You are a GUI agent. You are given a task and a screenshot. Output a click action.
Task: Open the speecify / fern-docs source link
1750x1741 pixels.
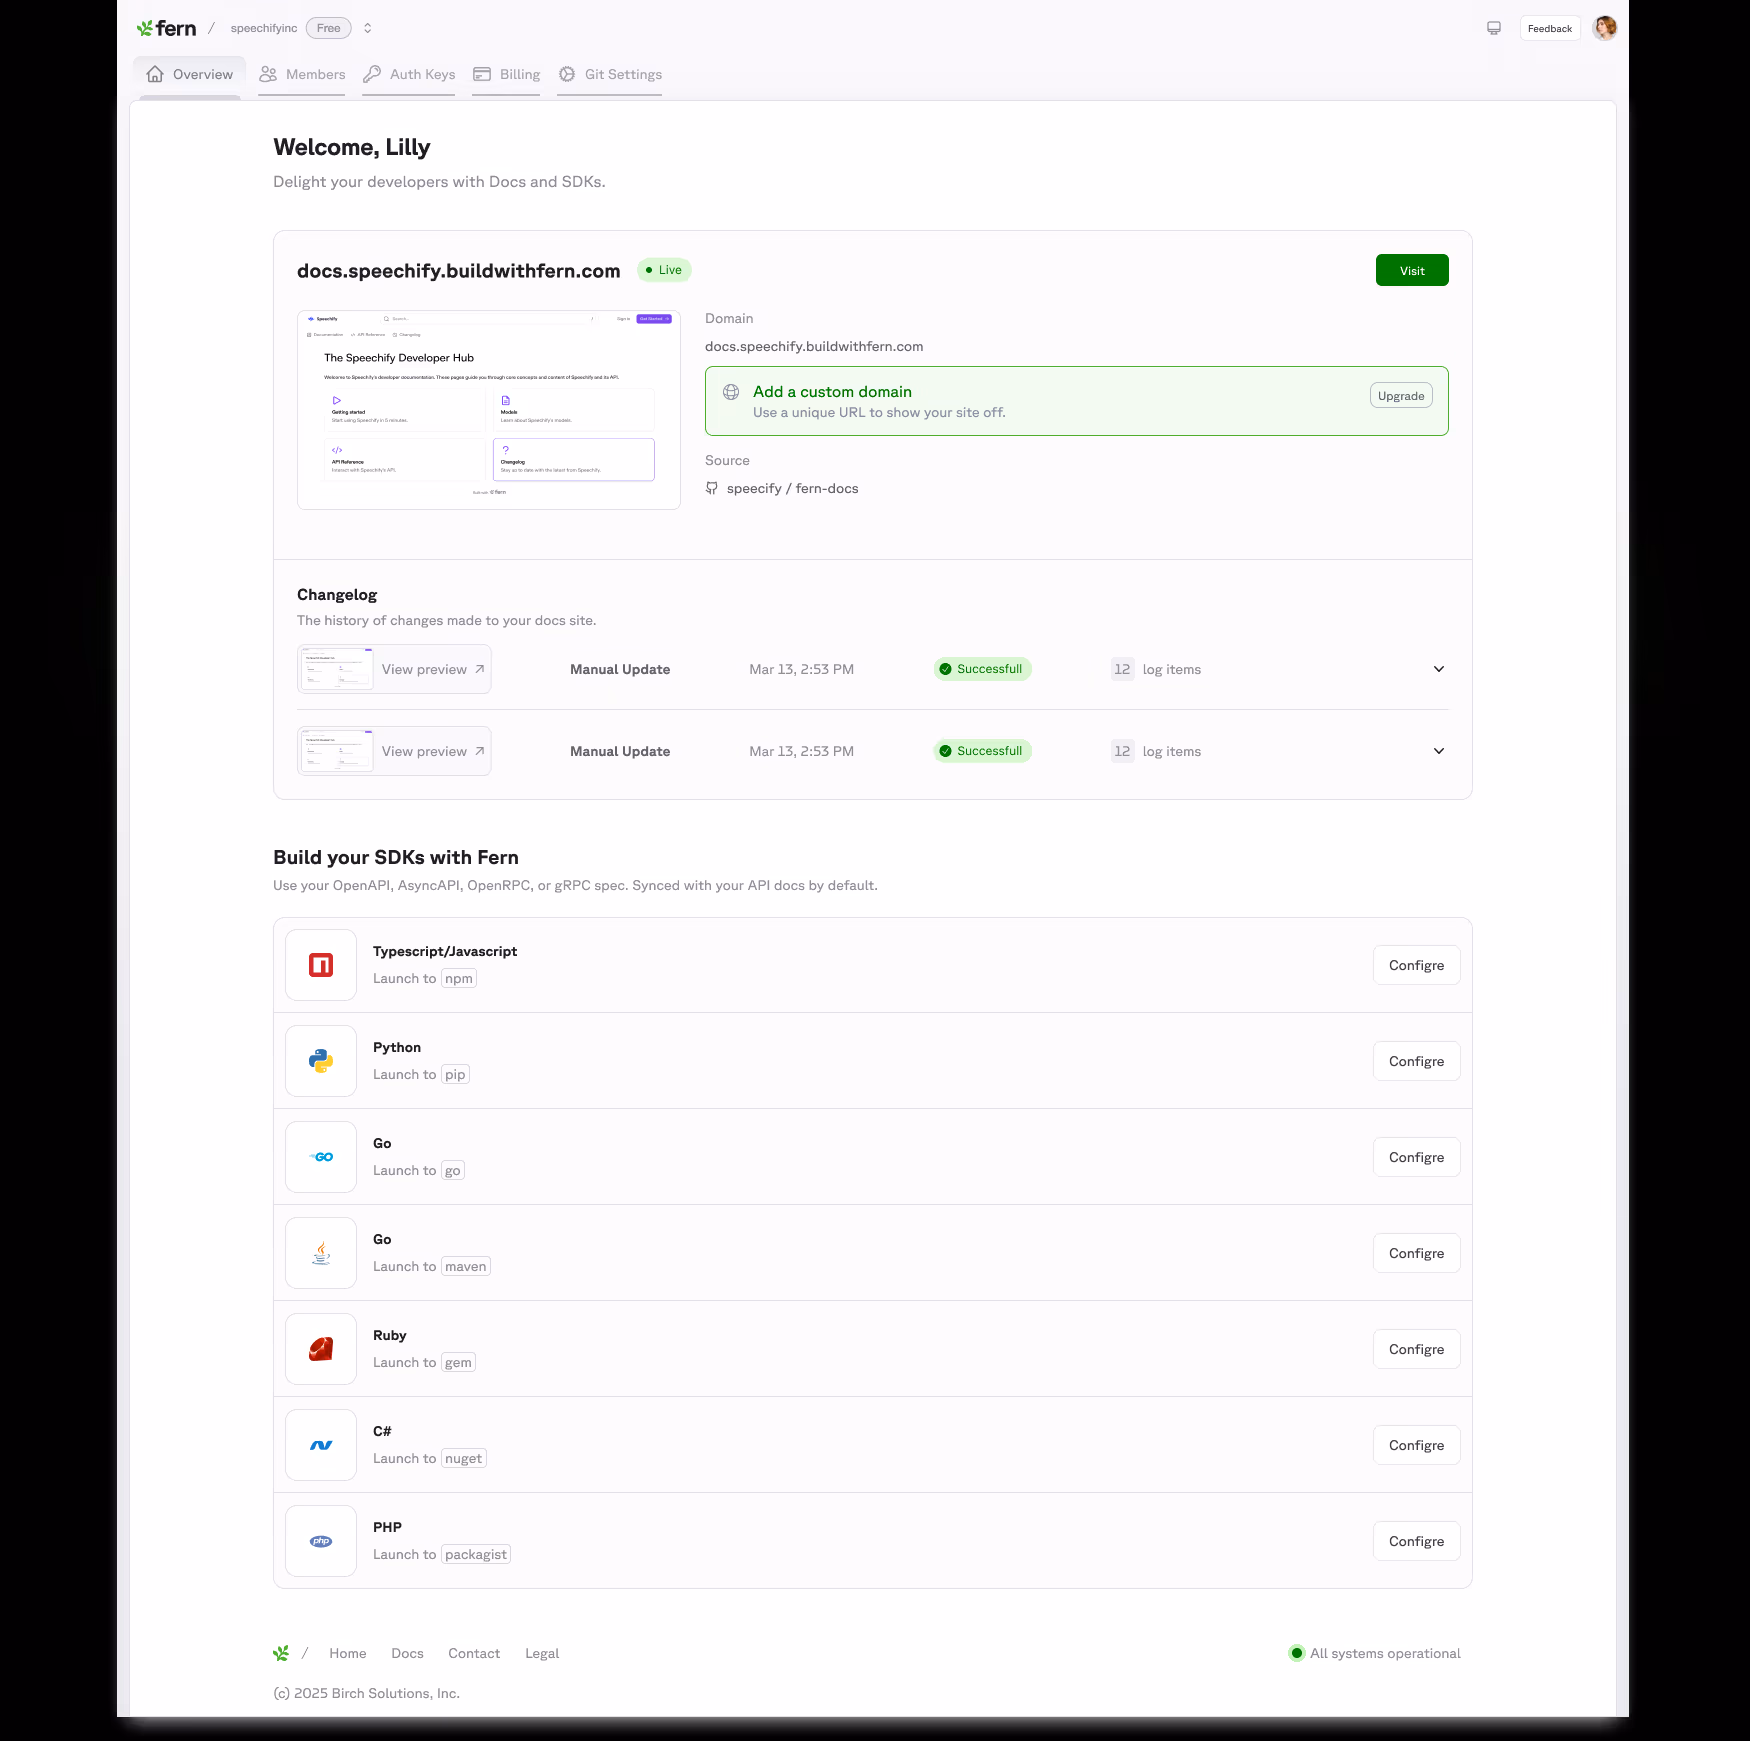point(792,488)
